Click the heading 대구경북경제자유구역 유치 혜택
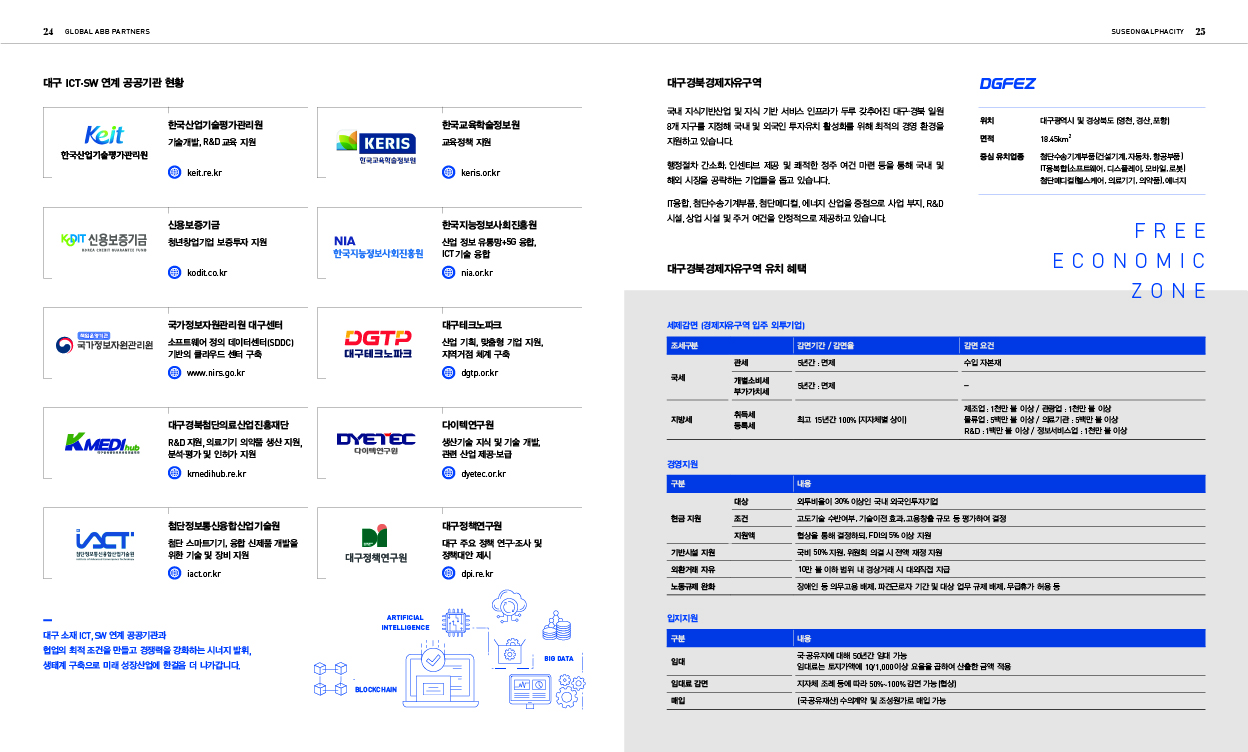The image size is (1248, 752). click(736, 269)
